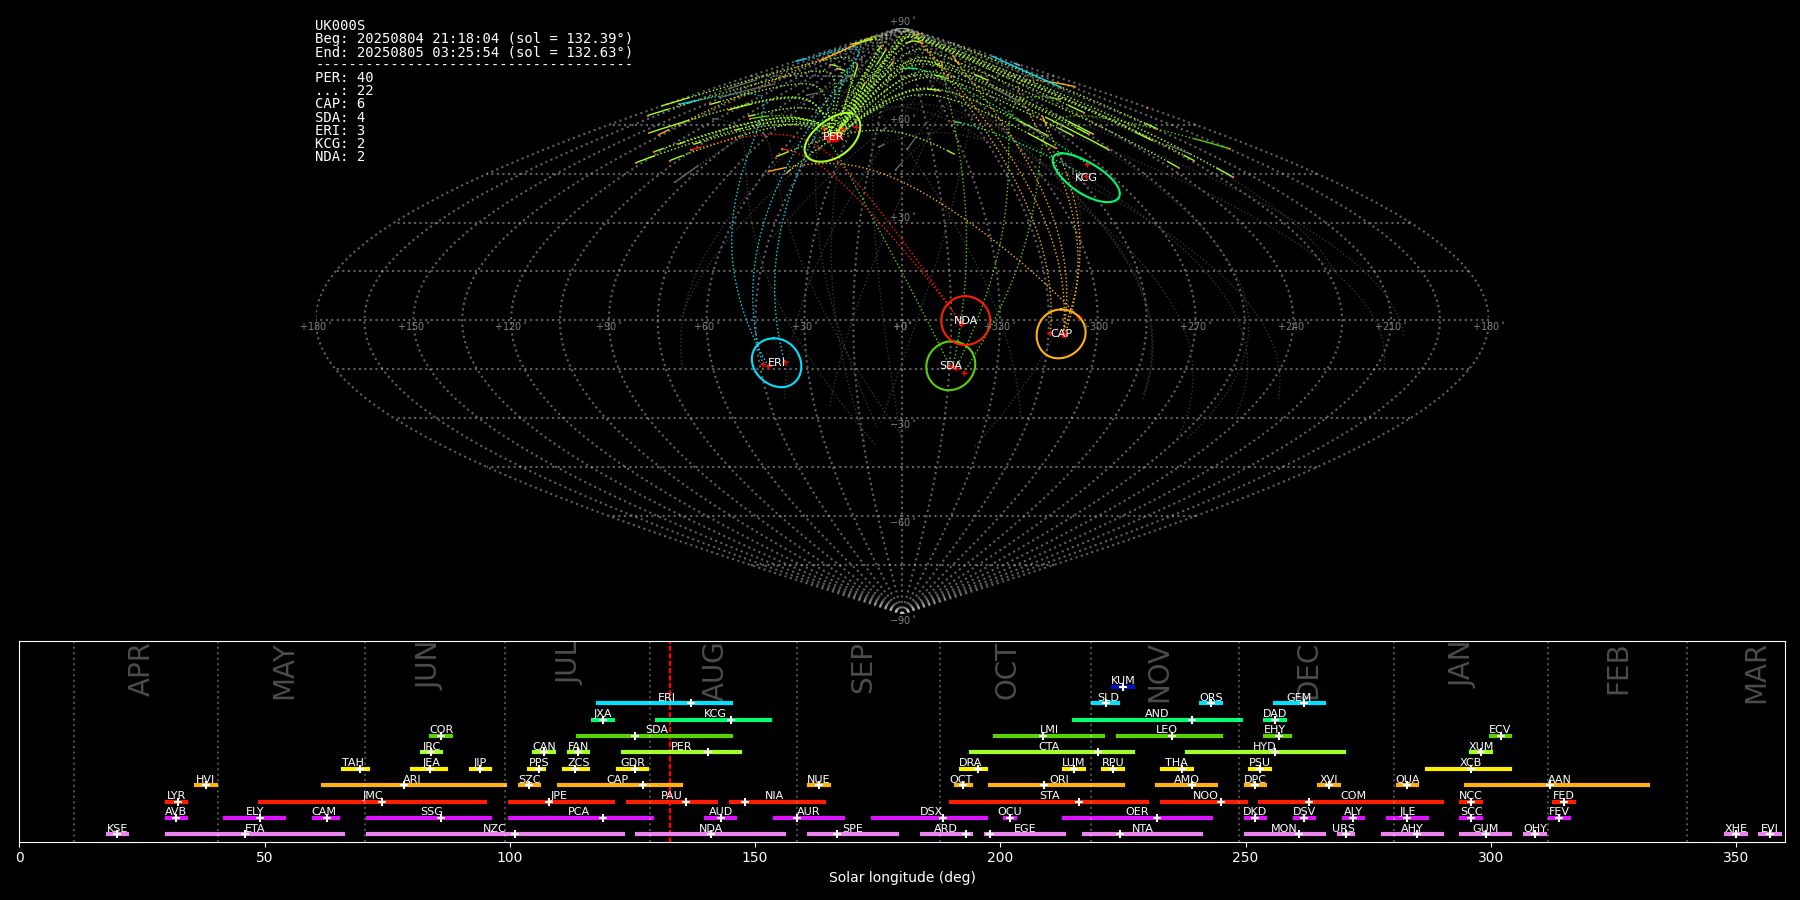This screenshot has width=1800, height=900.
Task: Click the SSG shower bar in timeline
Action: (x=428, y=818)
